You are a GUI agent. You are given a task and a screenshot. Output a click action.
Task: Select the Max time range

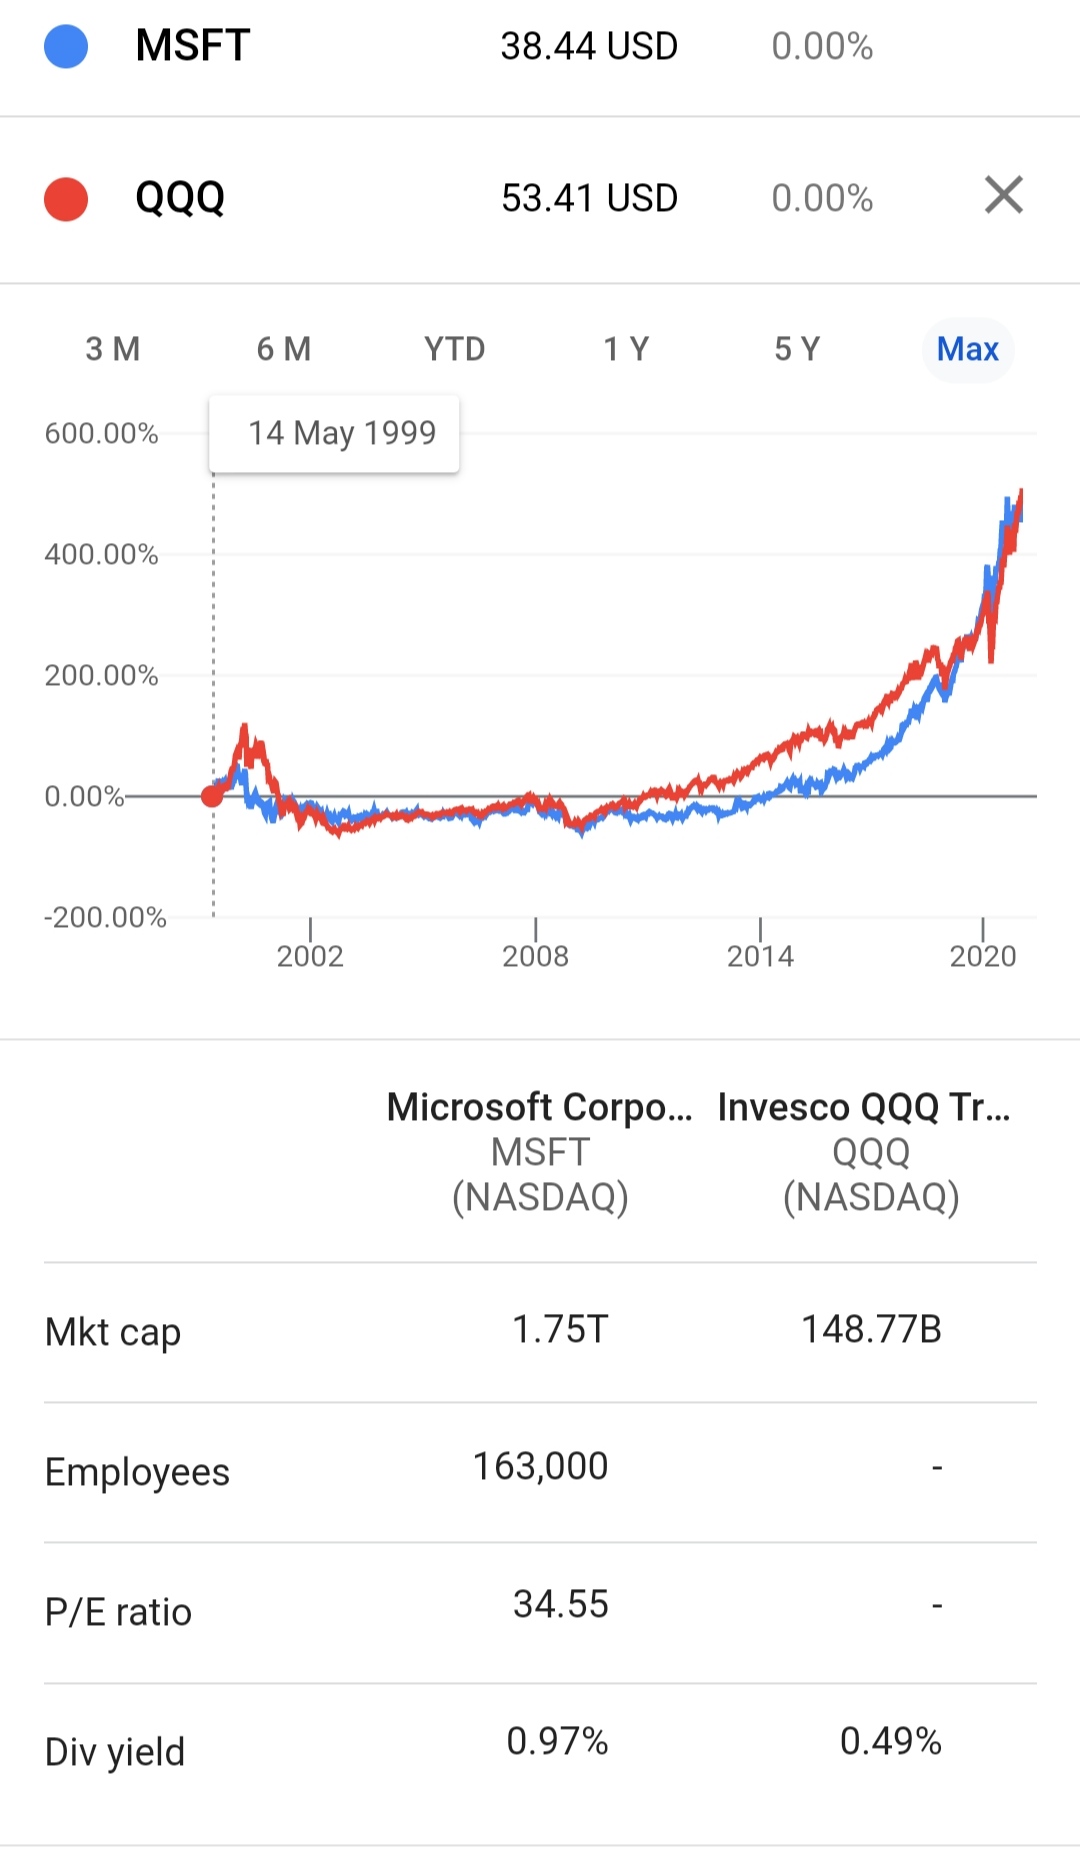[x=968, y=349]
